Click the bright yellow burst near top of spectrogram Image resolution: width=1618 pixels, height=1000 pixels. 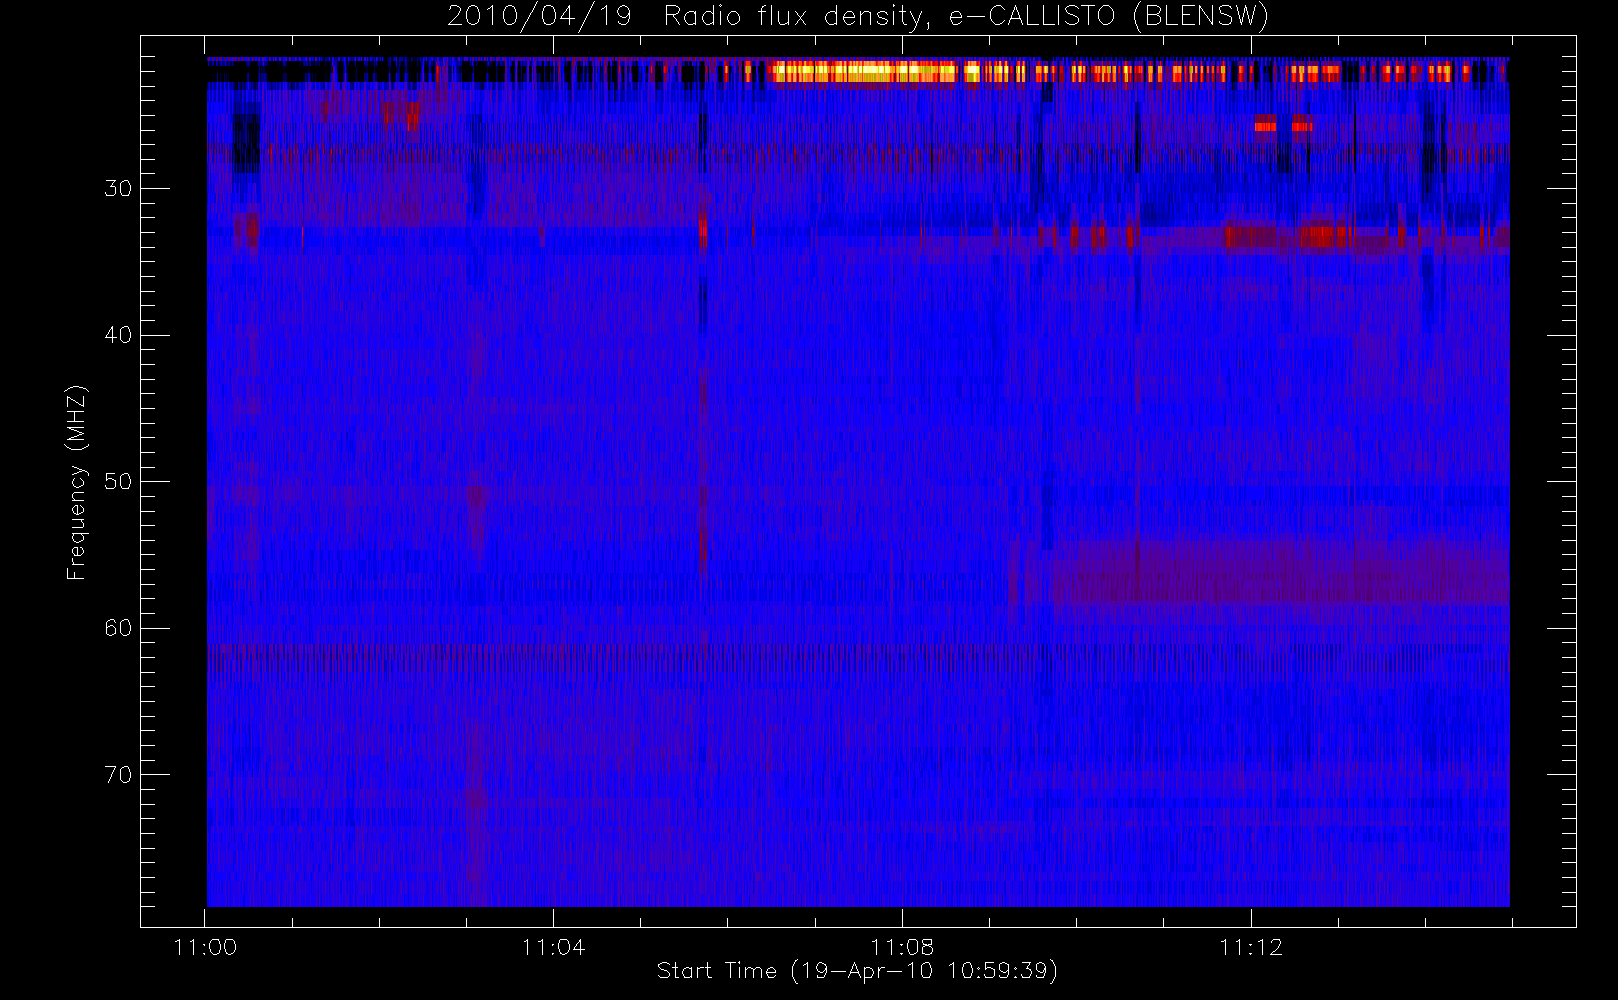(x=865, y=72)
